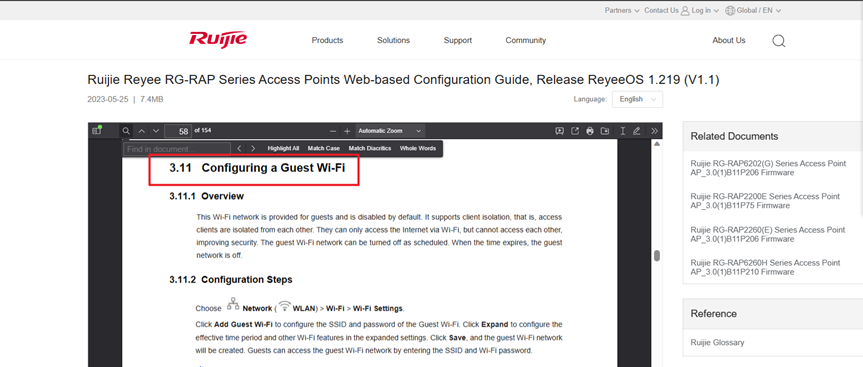Open the Language English dropdown
This screenshot has height=367, width=863.
click(x=637, y=100)
